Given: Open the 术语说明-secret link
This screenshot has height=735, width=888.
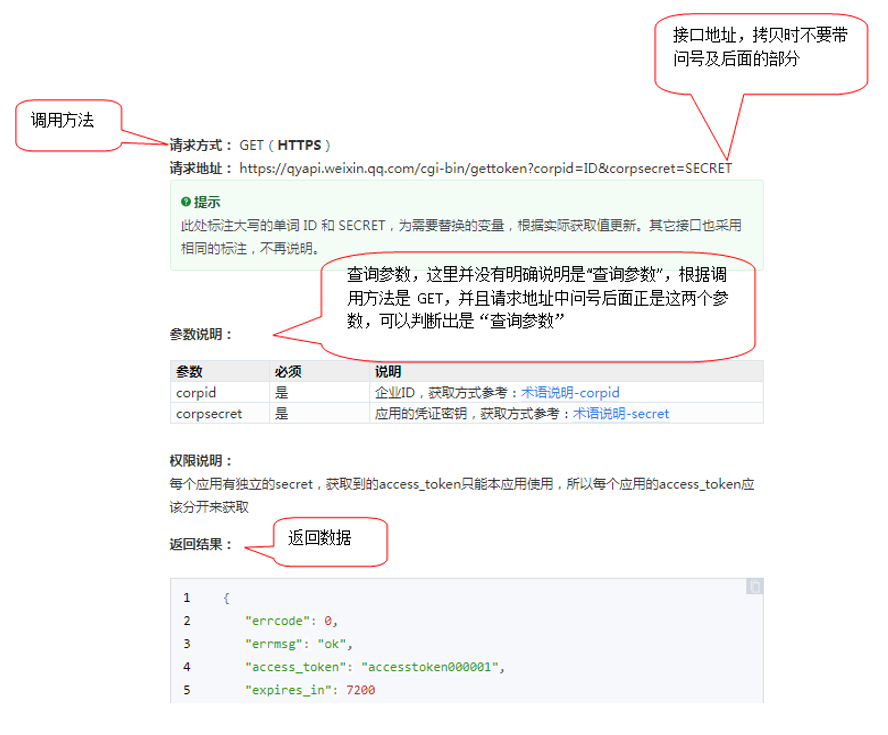Looking at the screenshot, I should pos(620,413).
